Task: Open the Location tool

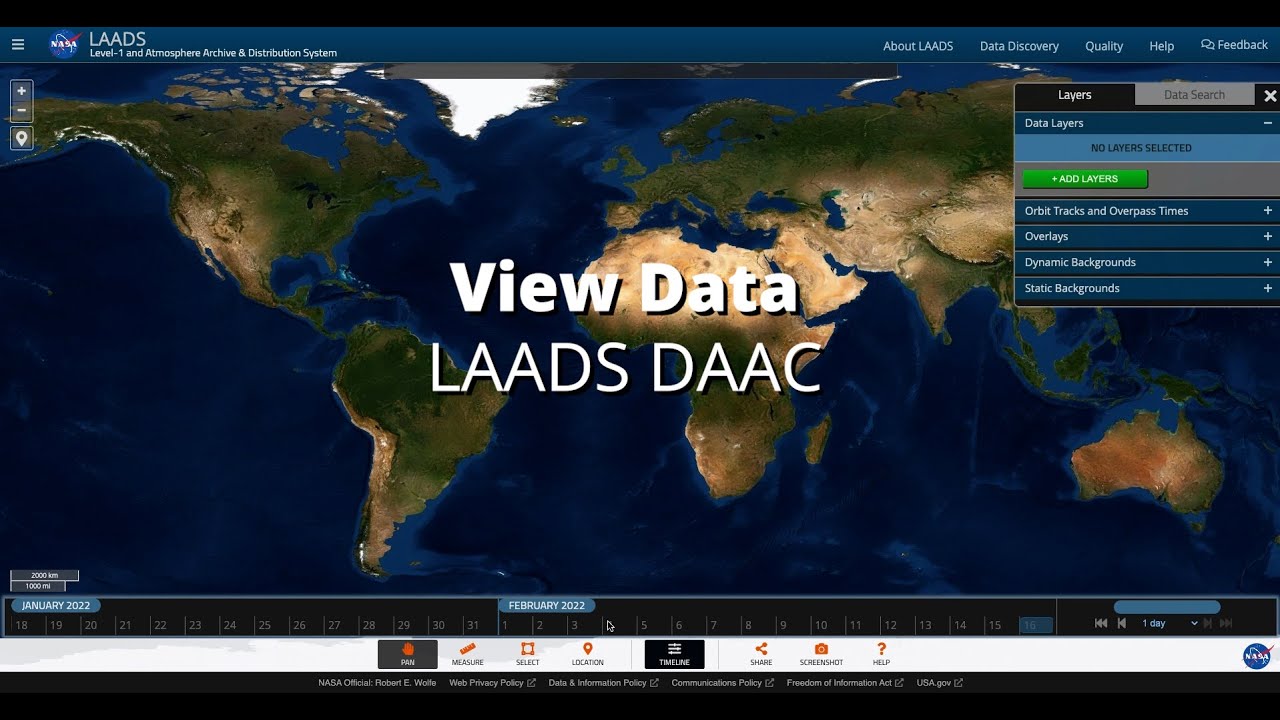Action: coord(587,654)
